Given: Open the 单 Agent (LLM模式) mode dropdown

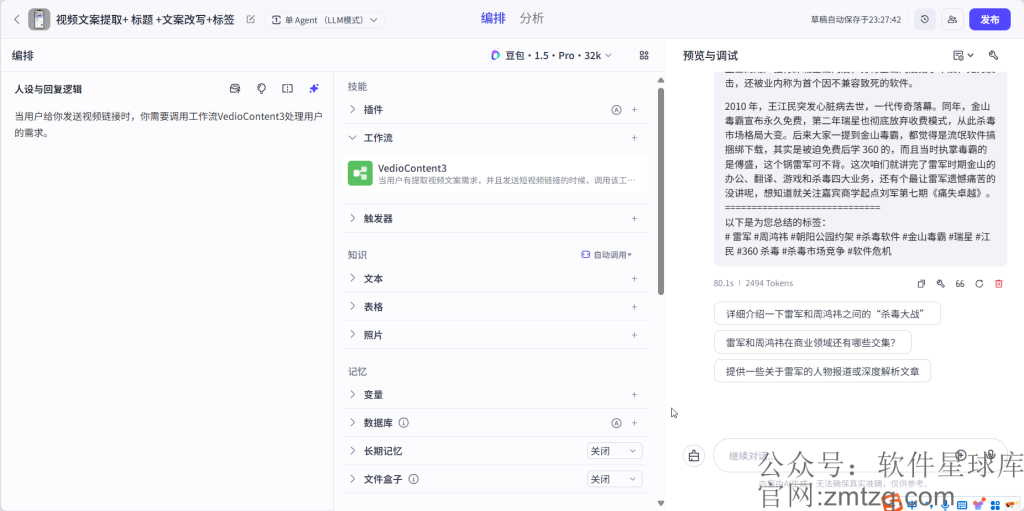Looking at the screenshot, I should point(325,20).
